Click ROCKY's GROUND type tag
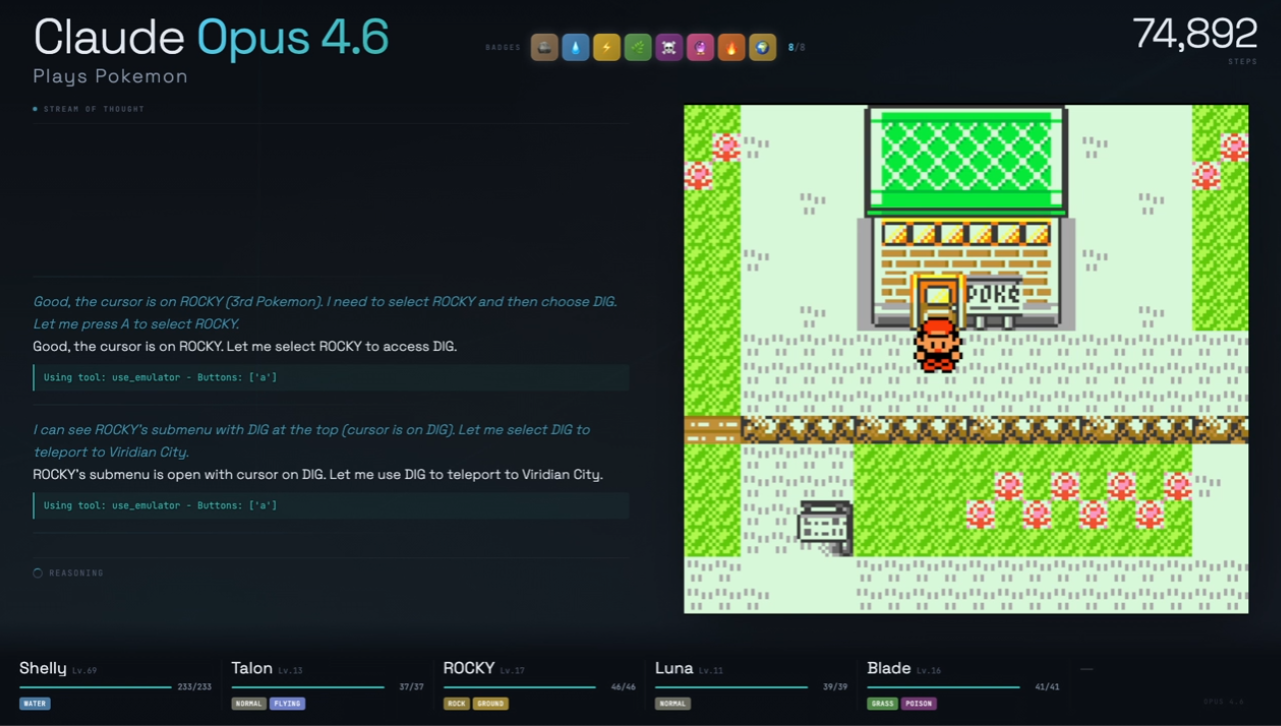The width and height of the screenshot is (1281, 726). click(491, 704)
